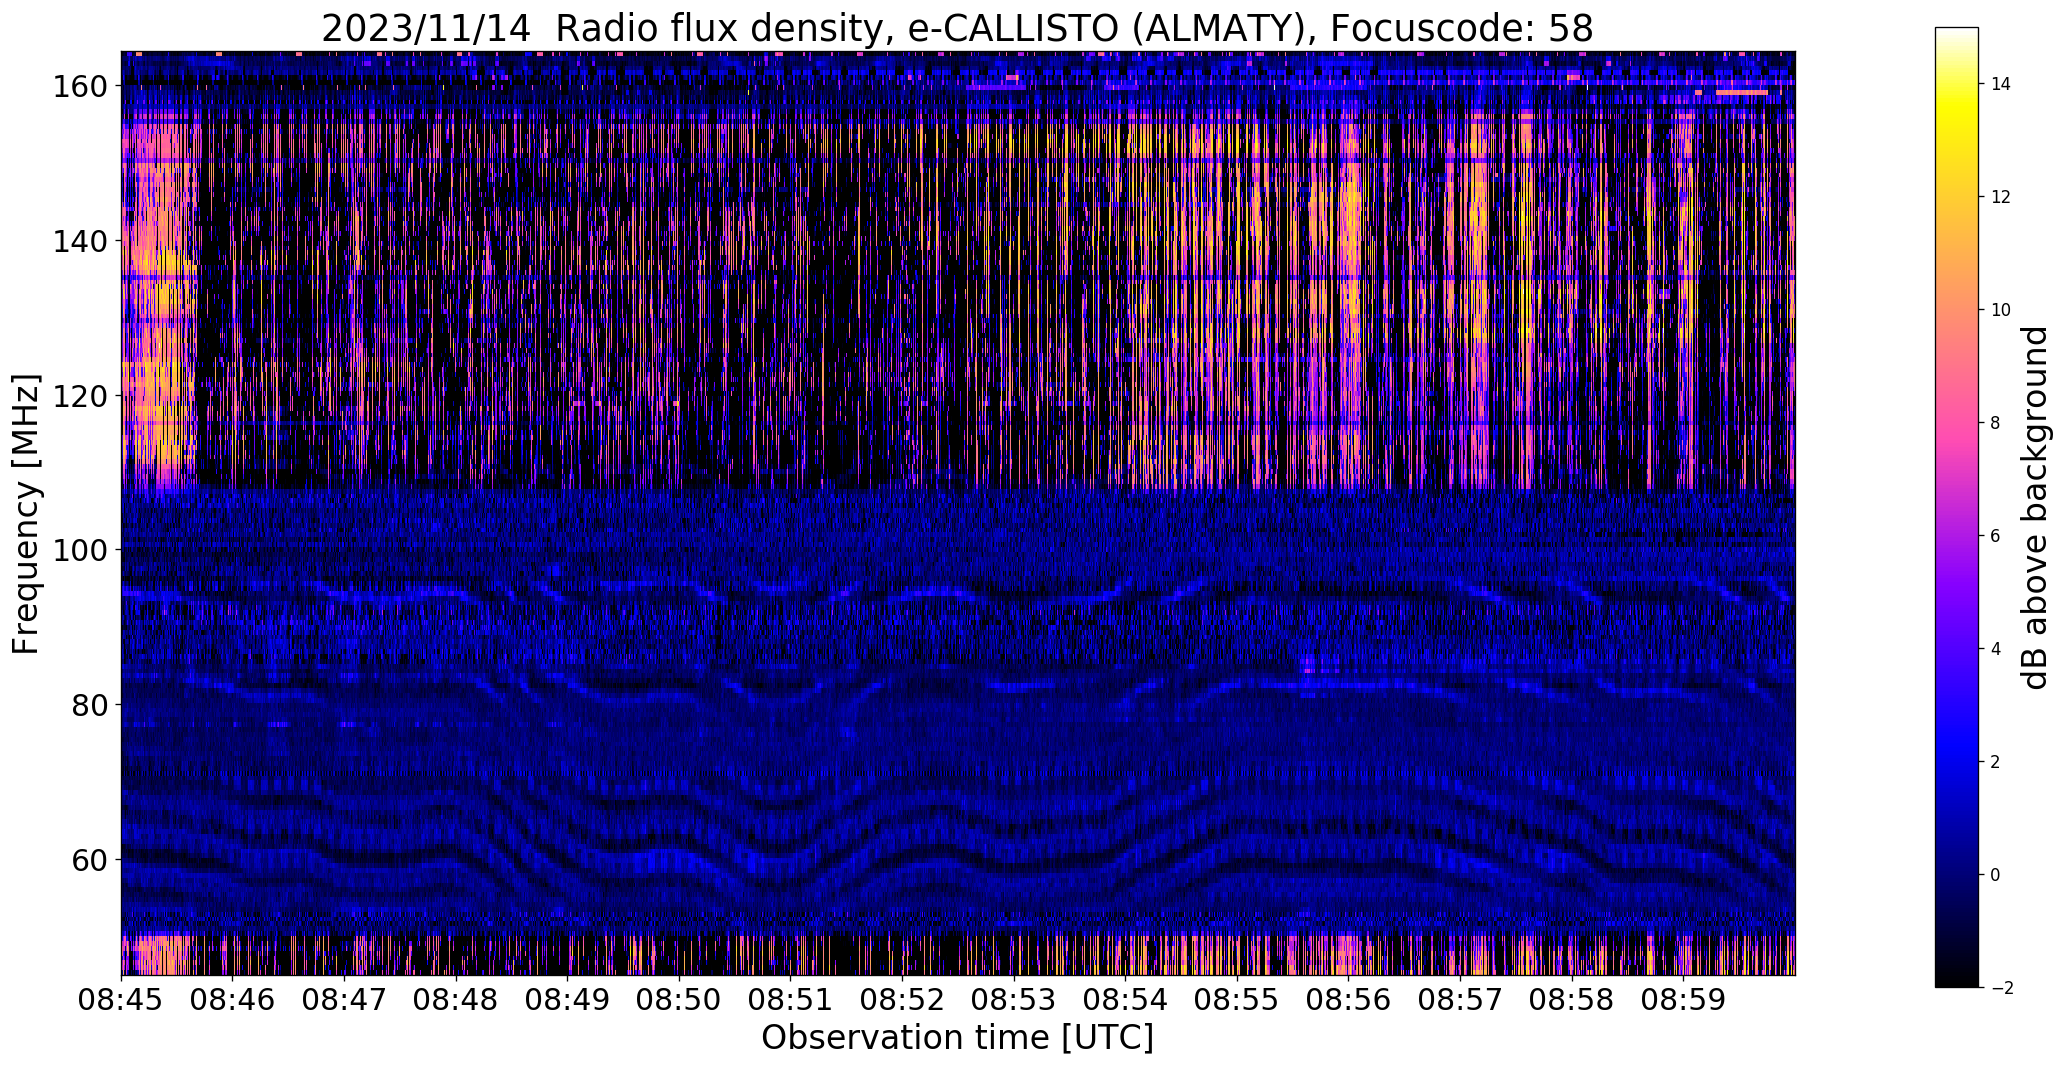Click the 08:59 time tick label
The width and height of the screenshot is (2066, 1067).
point(1684,999)
